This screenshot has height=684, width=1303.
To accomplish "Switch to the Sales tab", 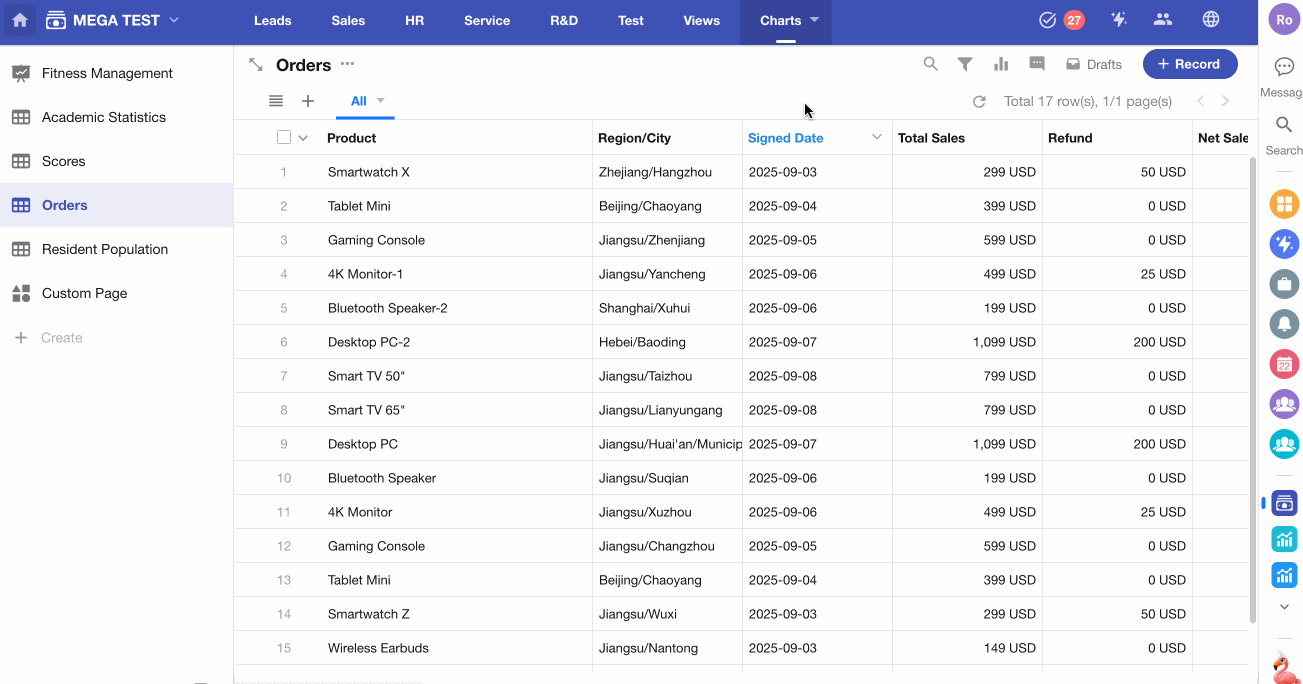I will 348,20.
